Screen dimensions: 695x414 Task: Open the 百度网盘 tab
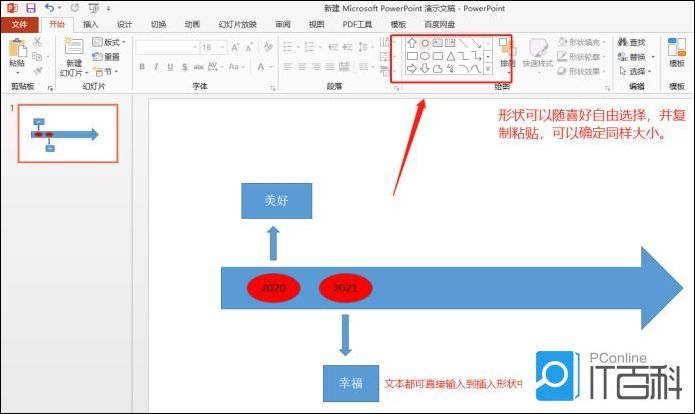click(440, 24)
